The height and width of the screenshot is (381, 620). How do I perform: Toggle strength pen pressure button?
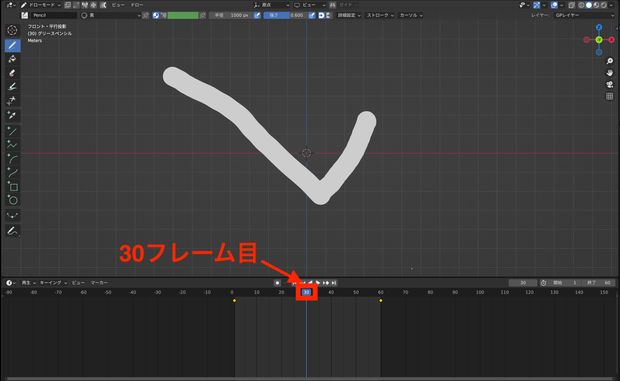(312, 15)
